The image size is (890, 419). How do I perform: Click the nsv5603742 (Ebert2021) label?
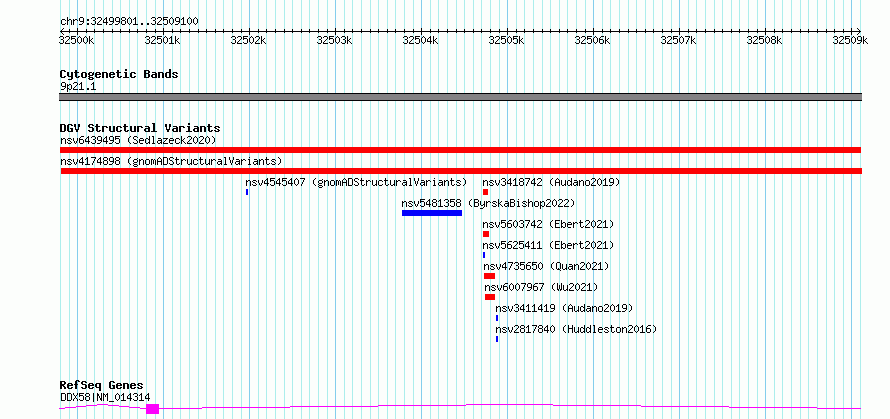coord(548,224)
